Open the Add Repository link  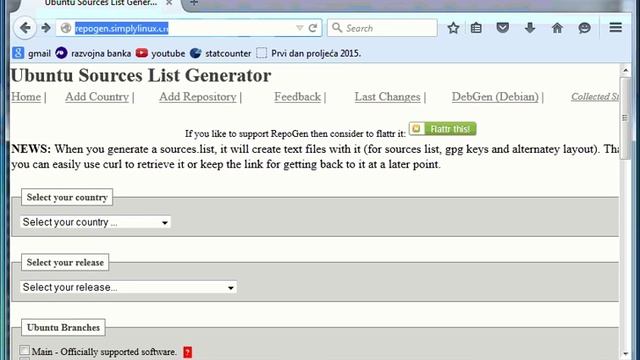[x=198, y=97]
